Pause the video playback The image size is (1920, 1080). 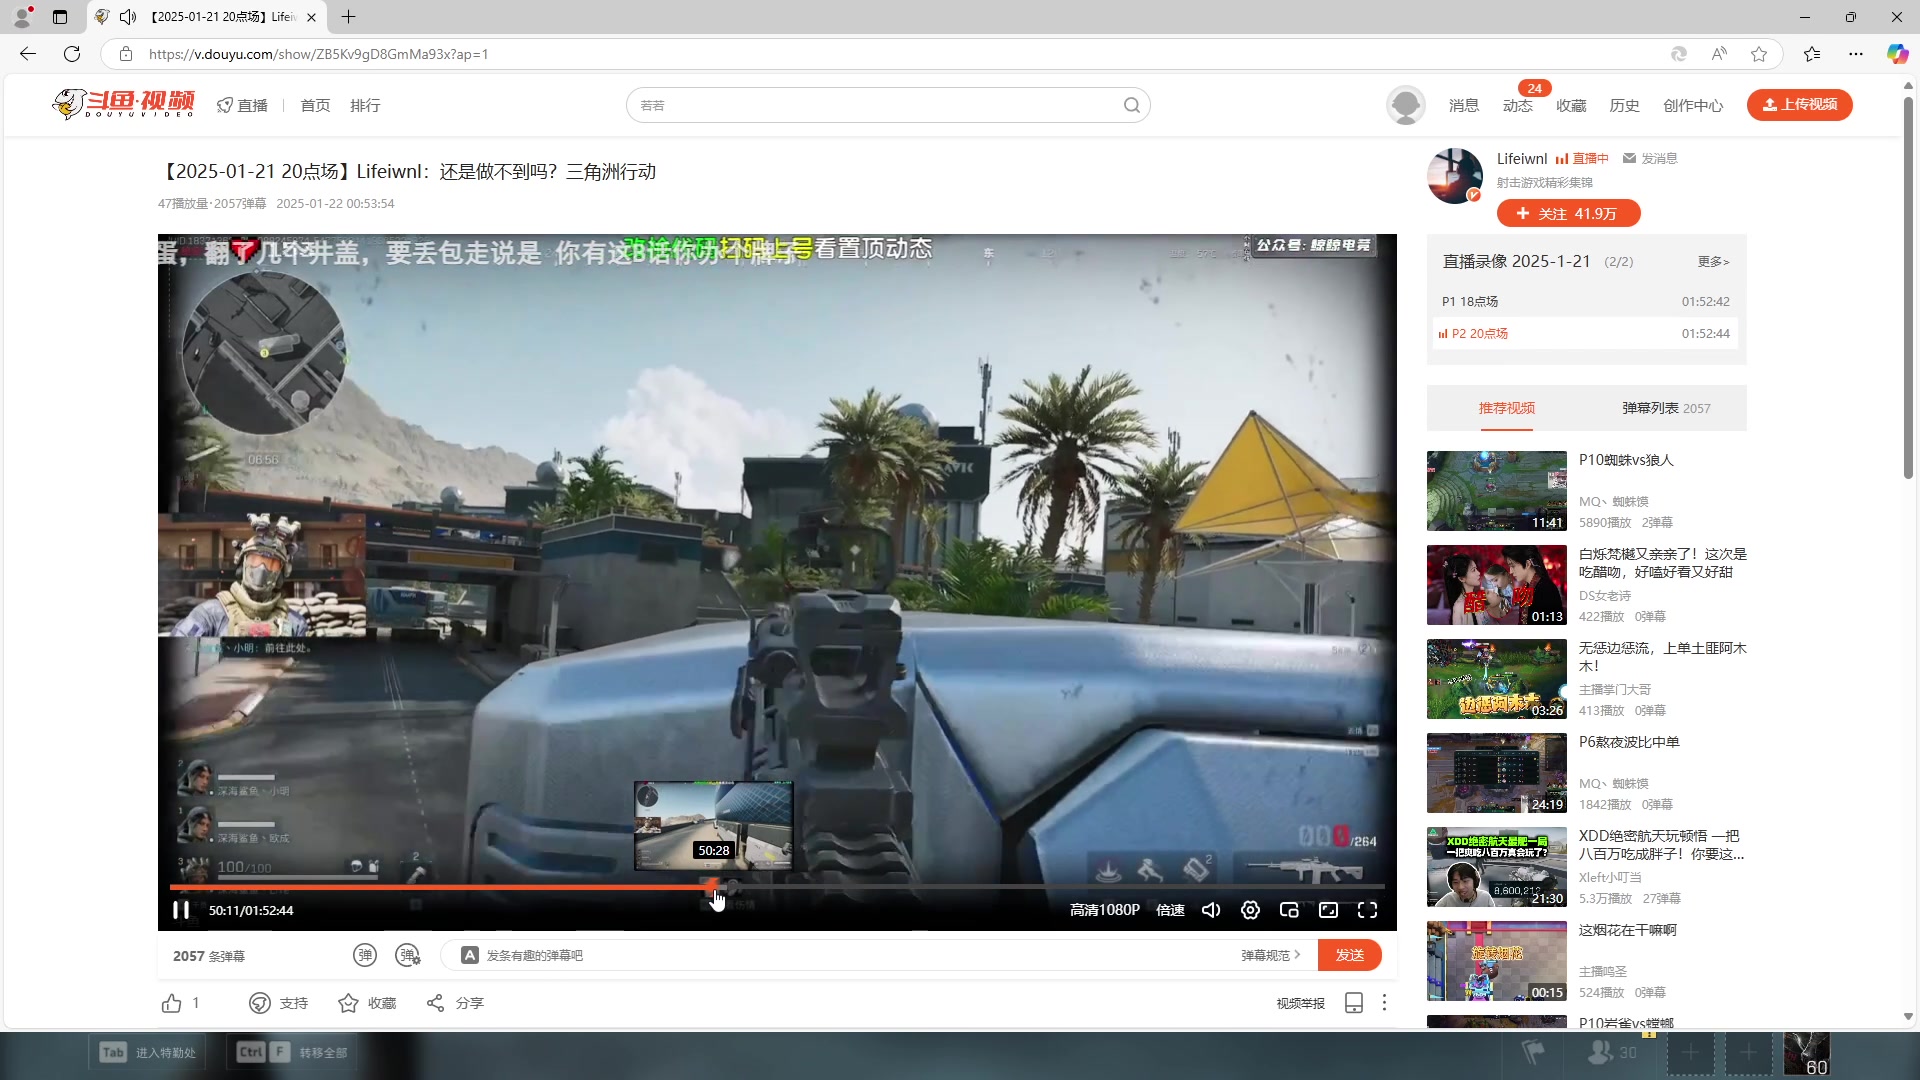(x=181, y=910)
